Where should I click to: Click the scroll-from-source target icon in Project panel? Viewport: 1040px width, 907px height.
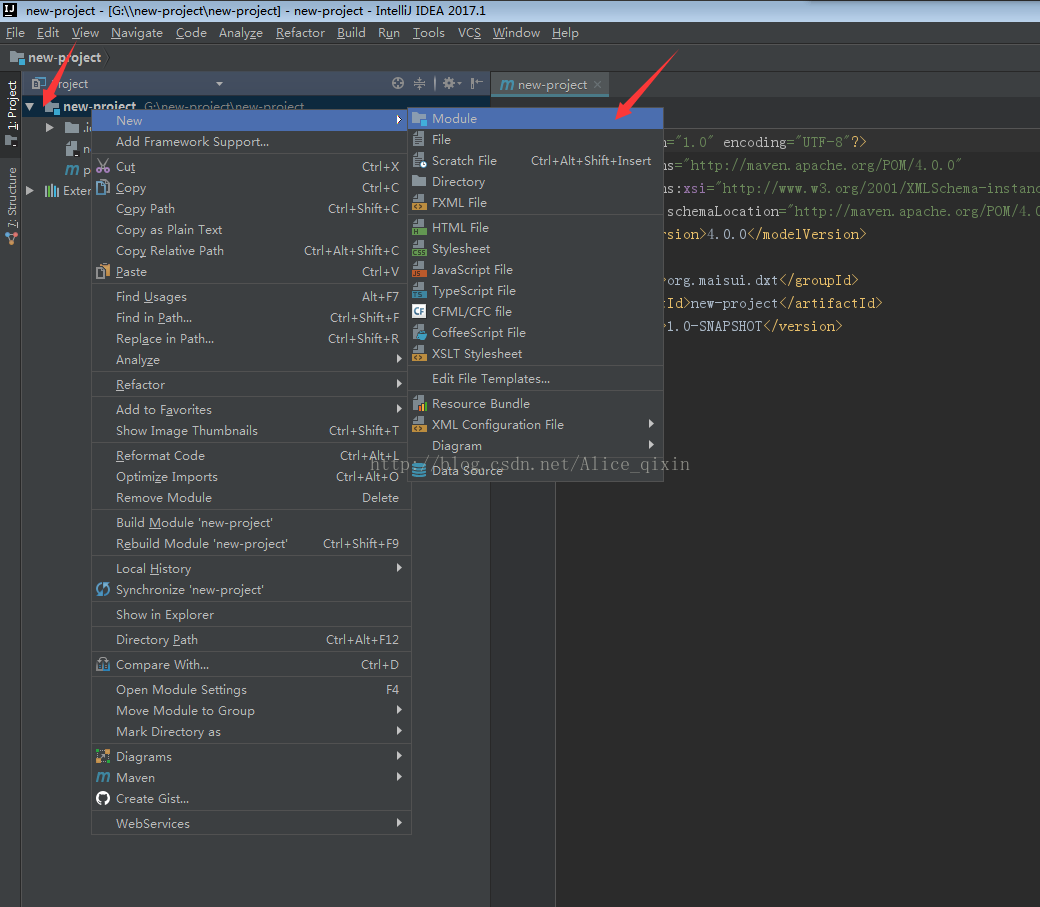(x=397, y=83)
